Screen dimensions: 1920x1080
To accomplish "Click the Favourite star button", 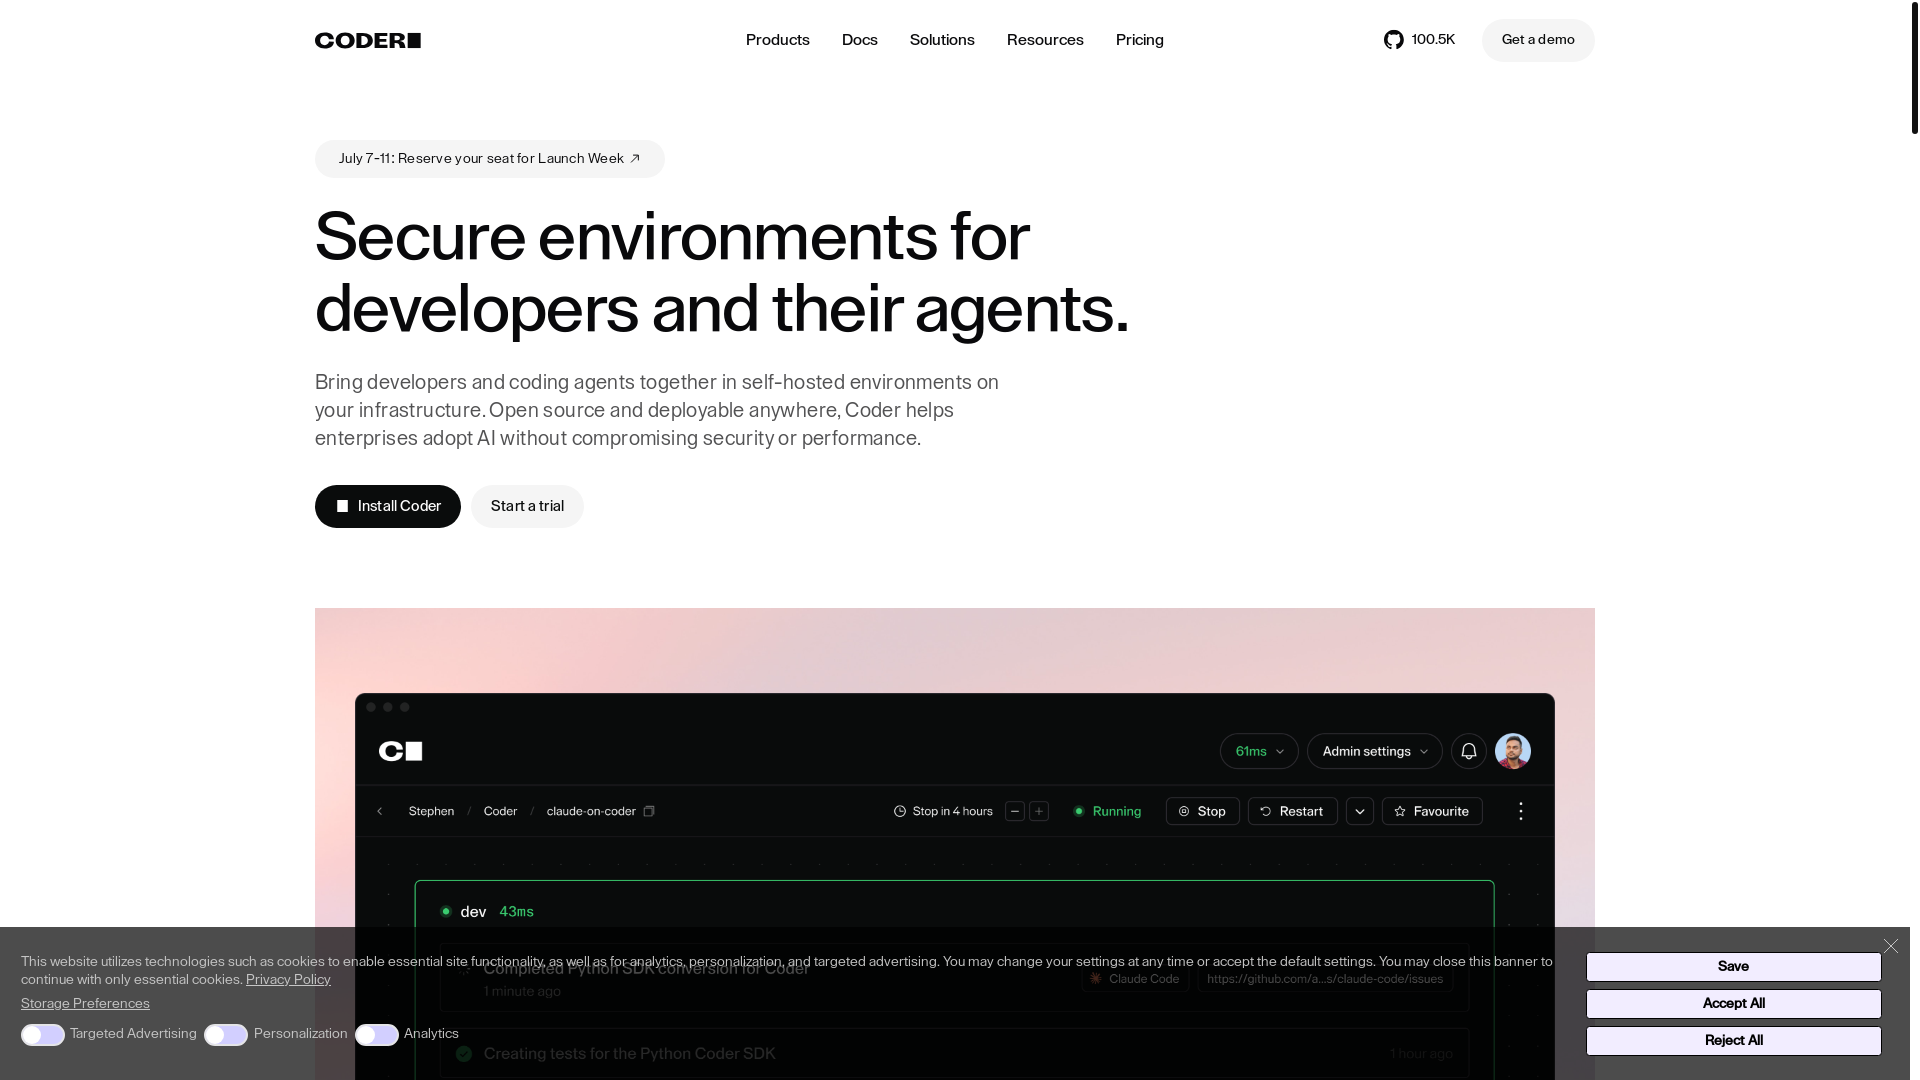I will click(x=1432, y=811).
